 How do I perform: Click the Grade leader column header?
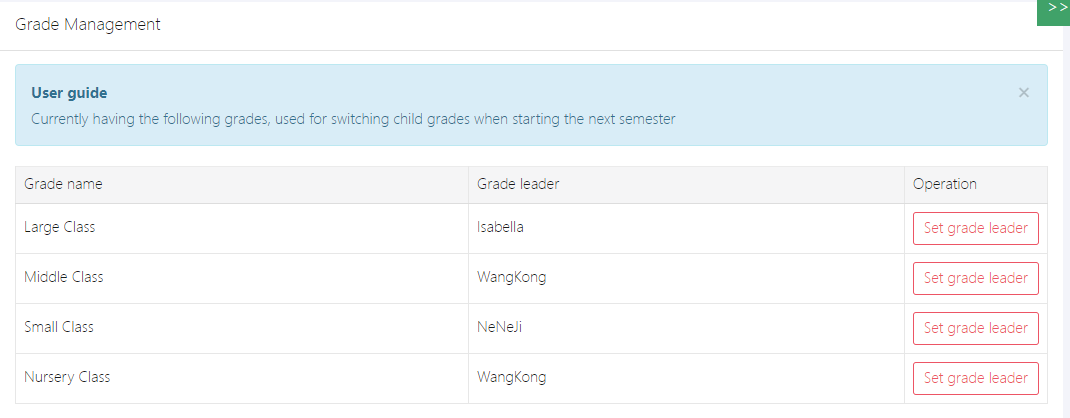517,184
